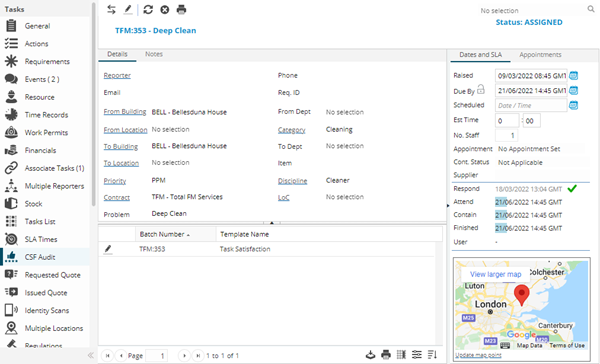Go to next page of grid
Image resolution: width=600 pixels, height=364 pixels.
point(184,356)
